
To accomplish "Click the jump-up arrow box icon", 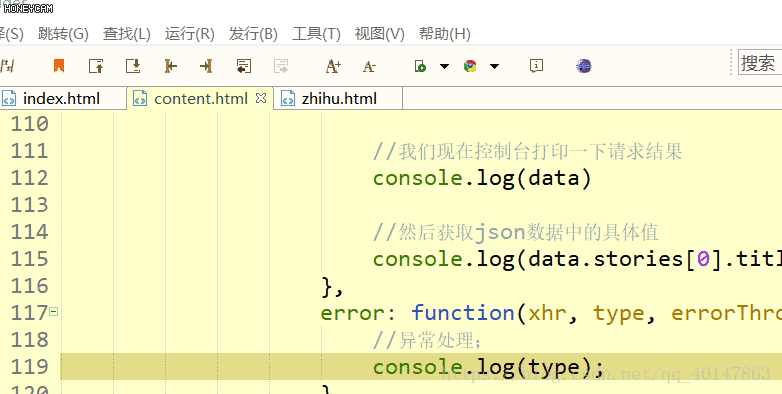I will tap(96, 66).
